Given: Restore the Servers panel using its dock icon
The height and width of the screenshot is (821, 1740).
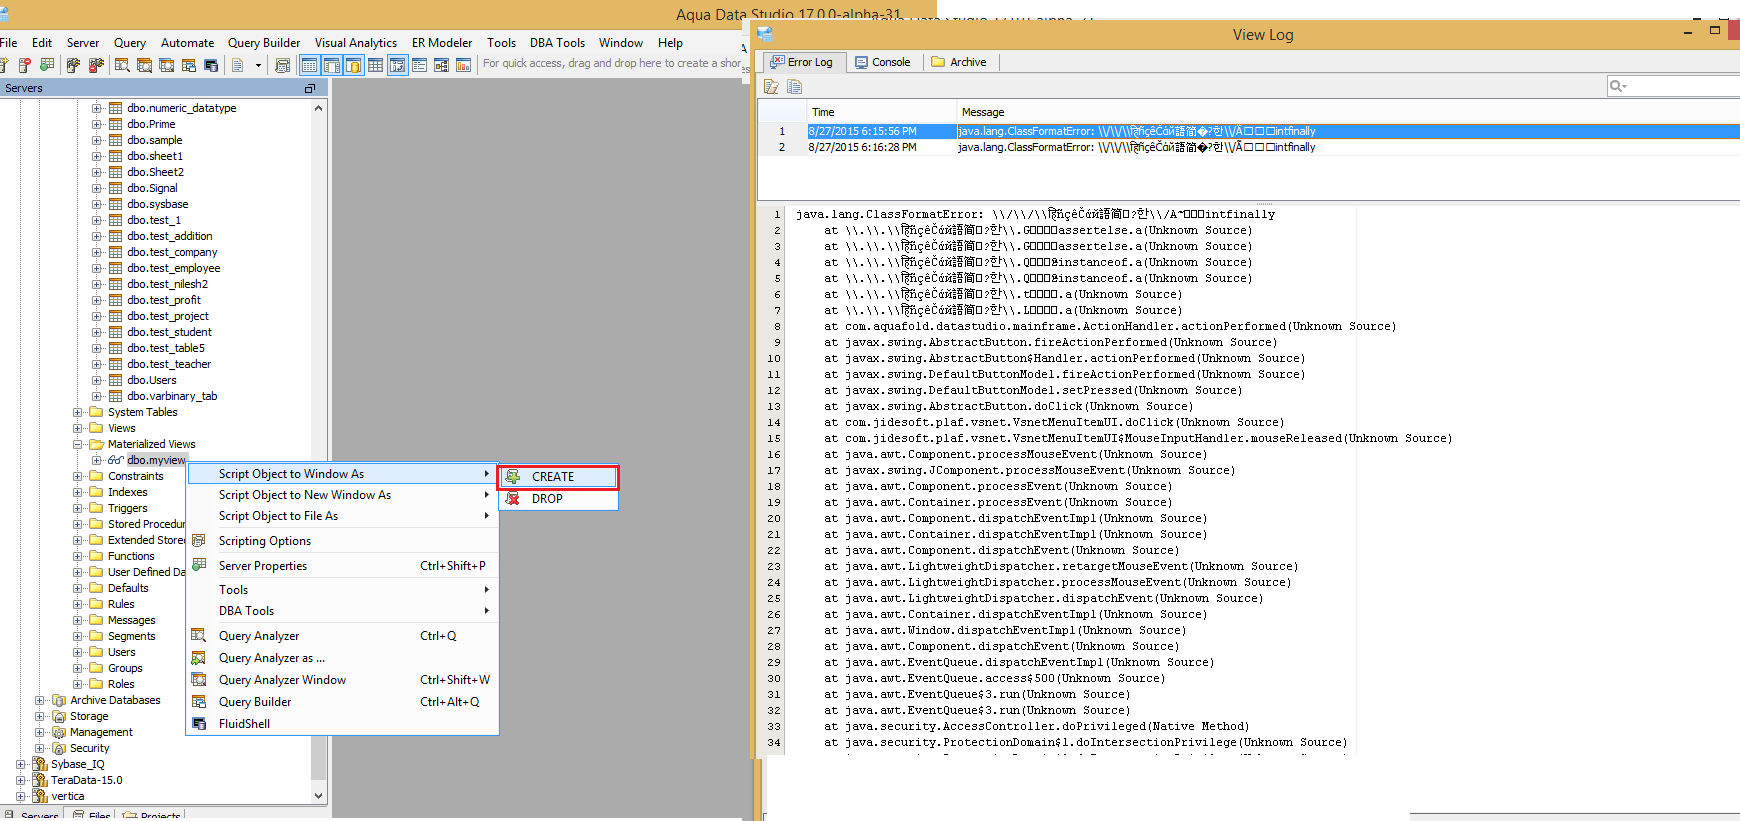Looking at the screenshot, I should pyautogui.click(x=310, y=89).
